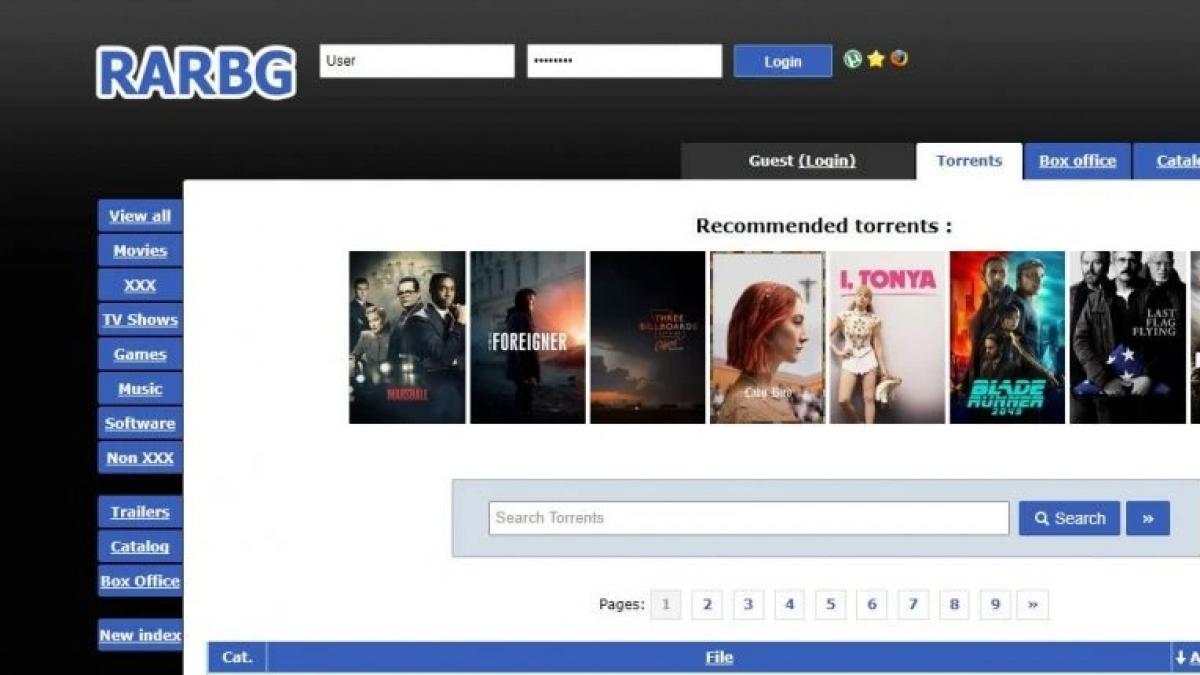Click the yellow star bookmark icon
This screenshot has height=675, width=1200.
coord(876,59)
